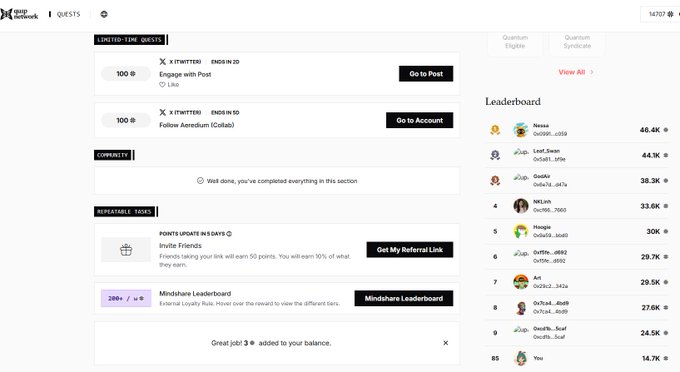Click the 29.5K score for Art
The height and width of the screenshot is (372, 680).
pos(650,282)
